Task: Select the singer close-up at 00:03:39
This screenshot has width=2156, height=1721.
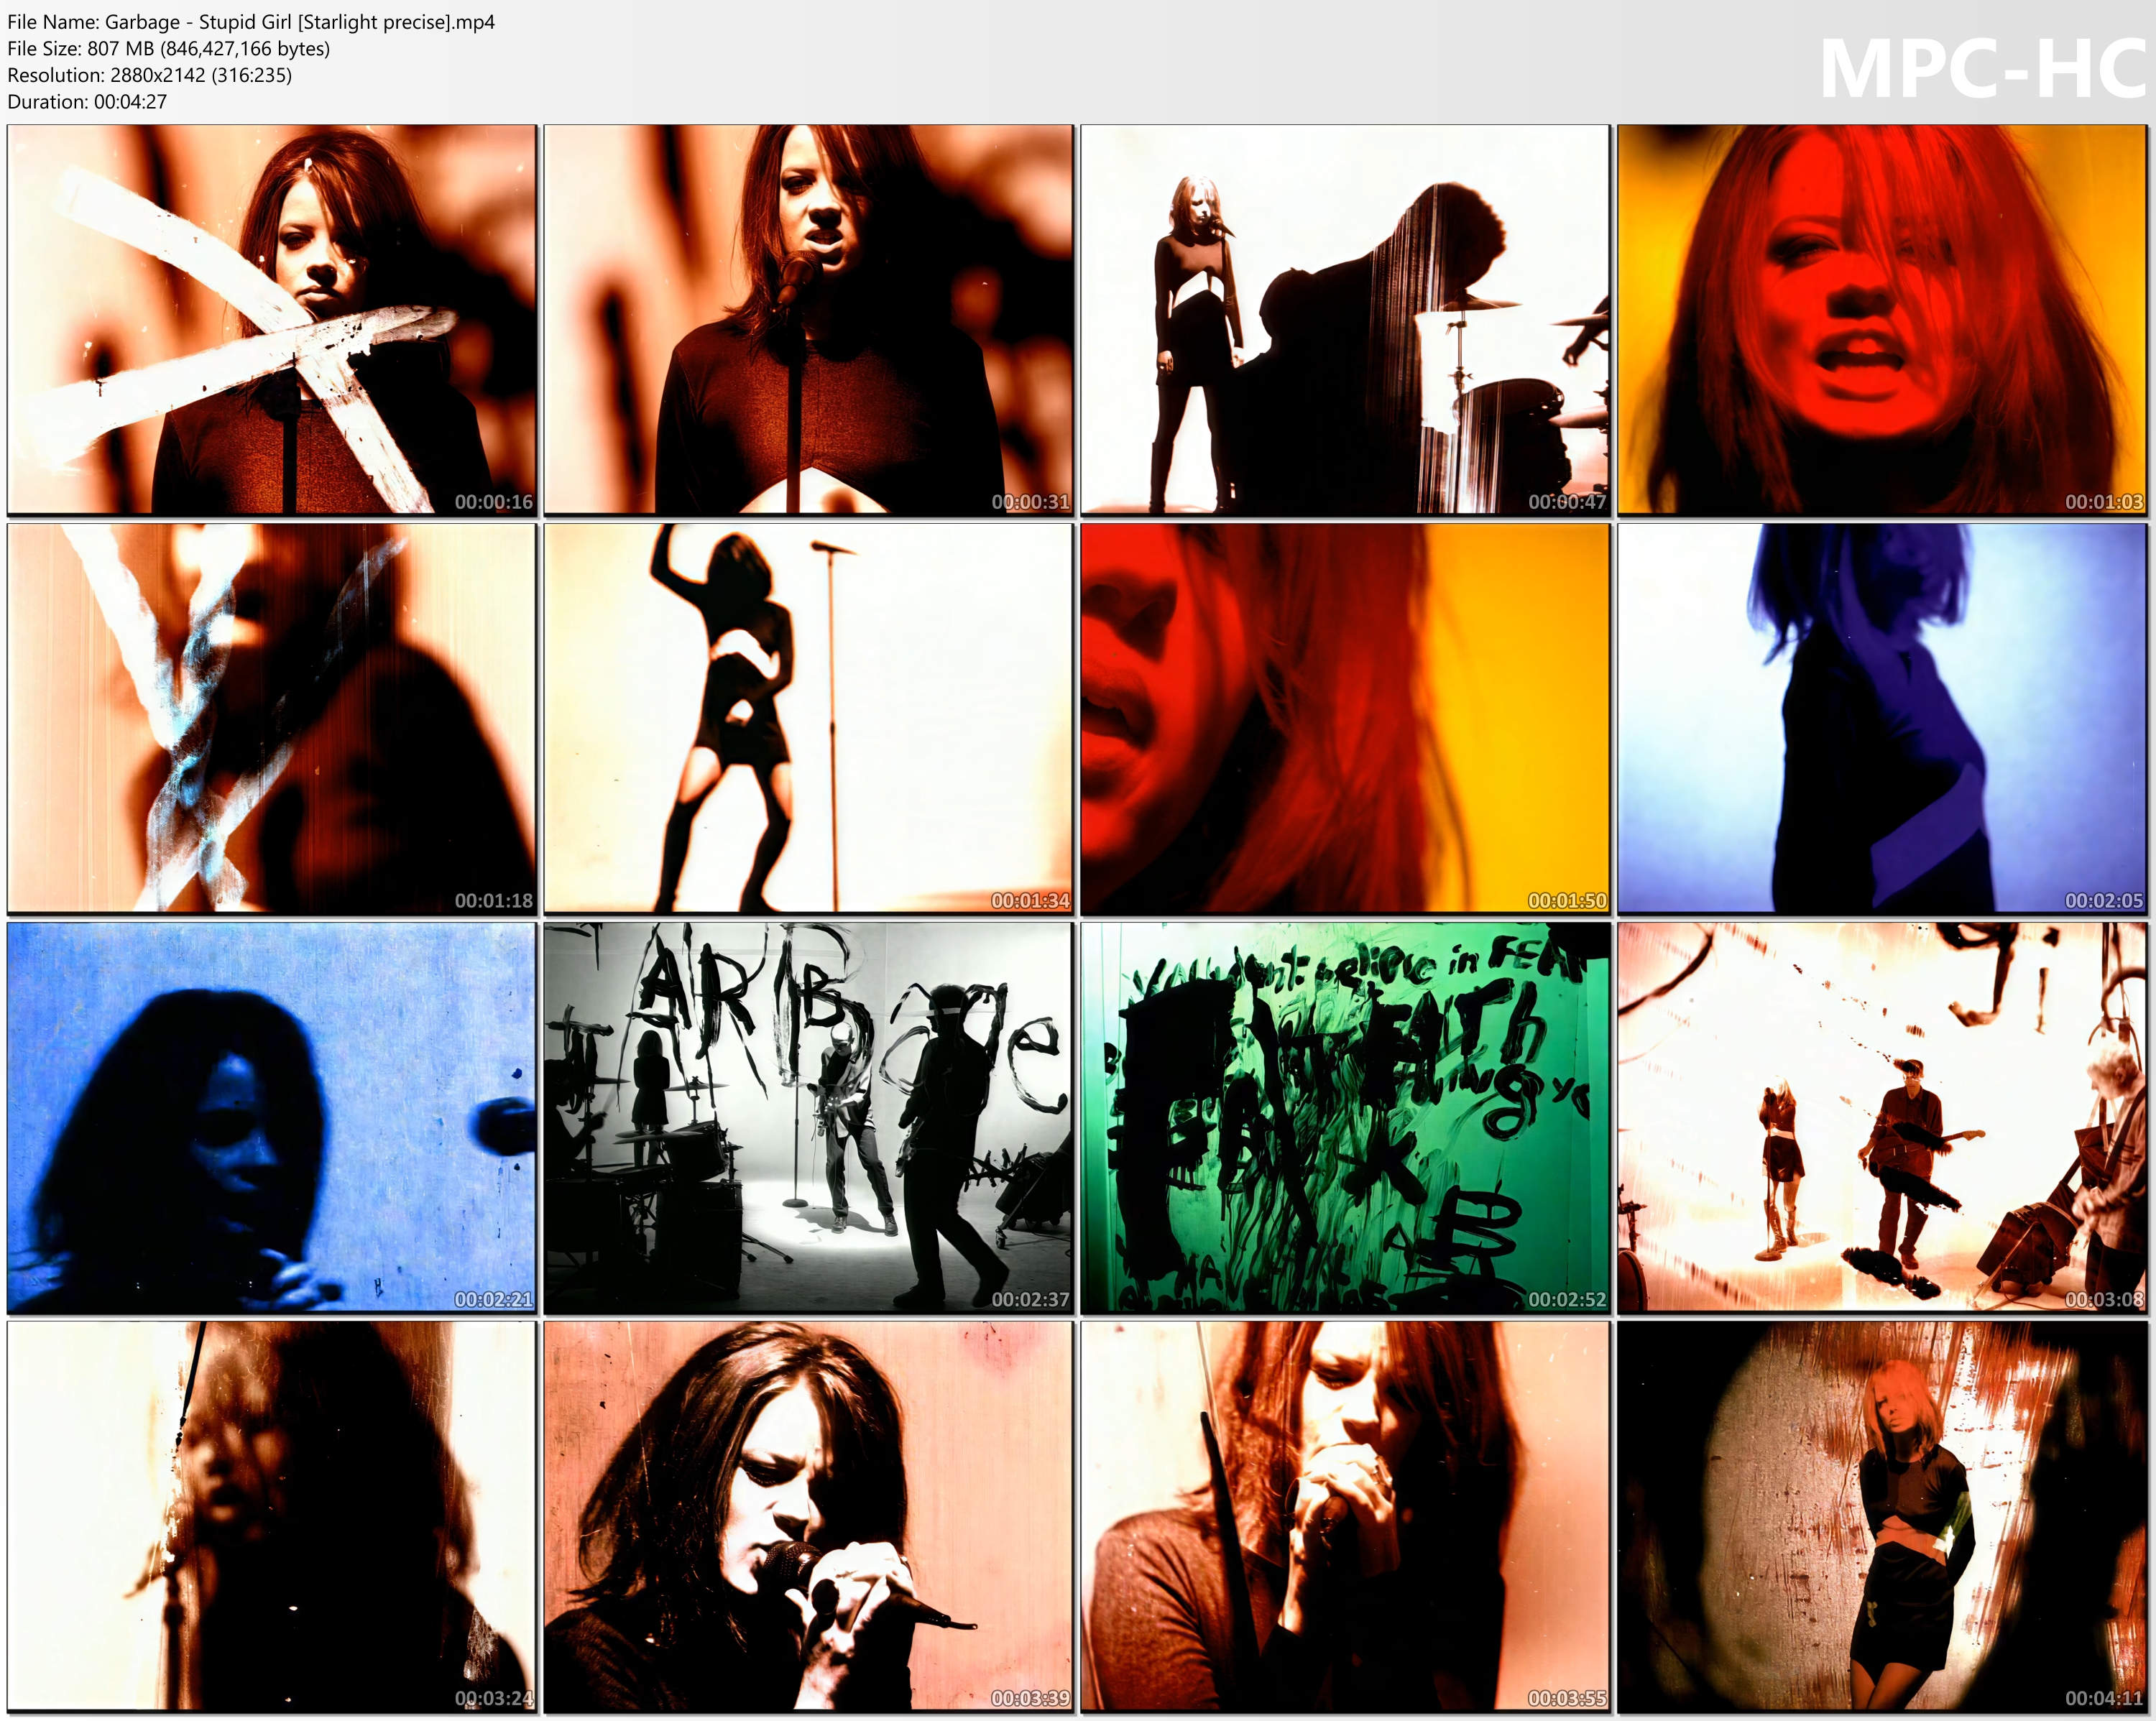Action: coord(808,1516)
